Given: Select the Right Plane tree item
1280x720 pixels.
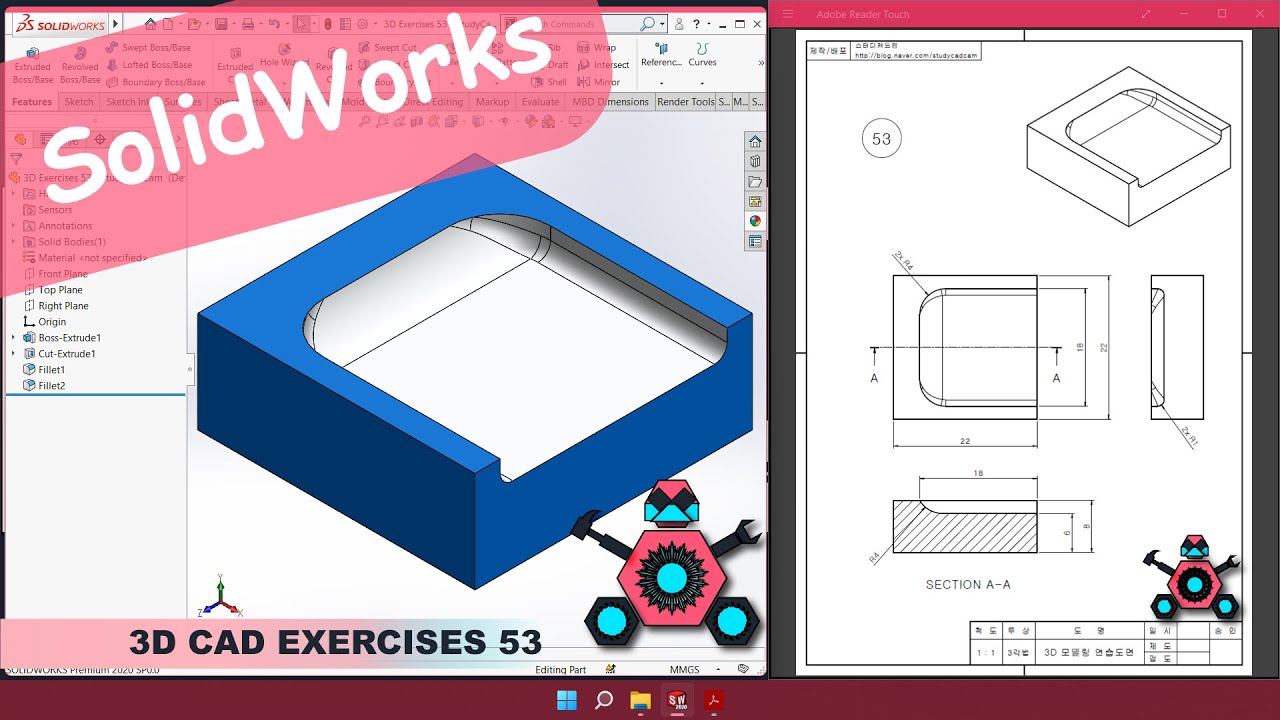Looking at the screenshot, I should point(56,306).
